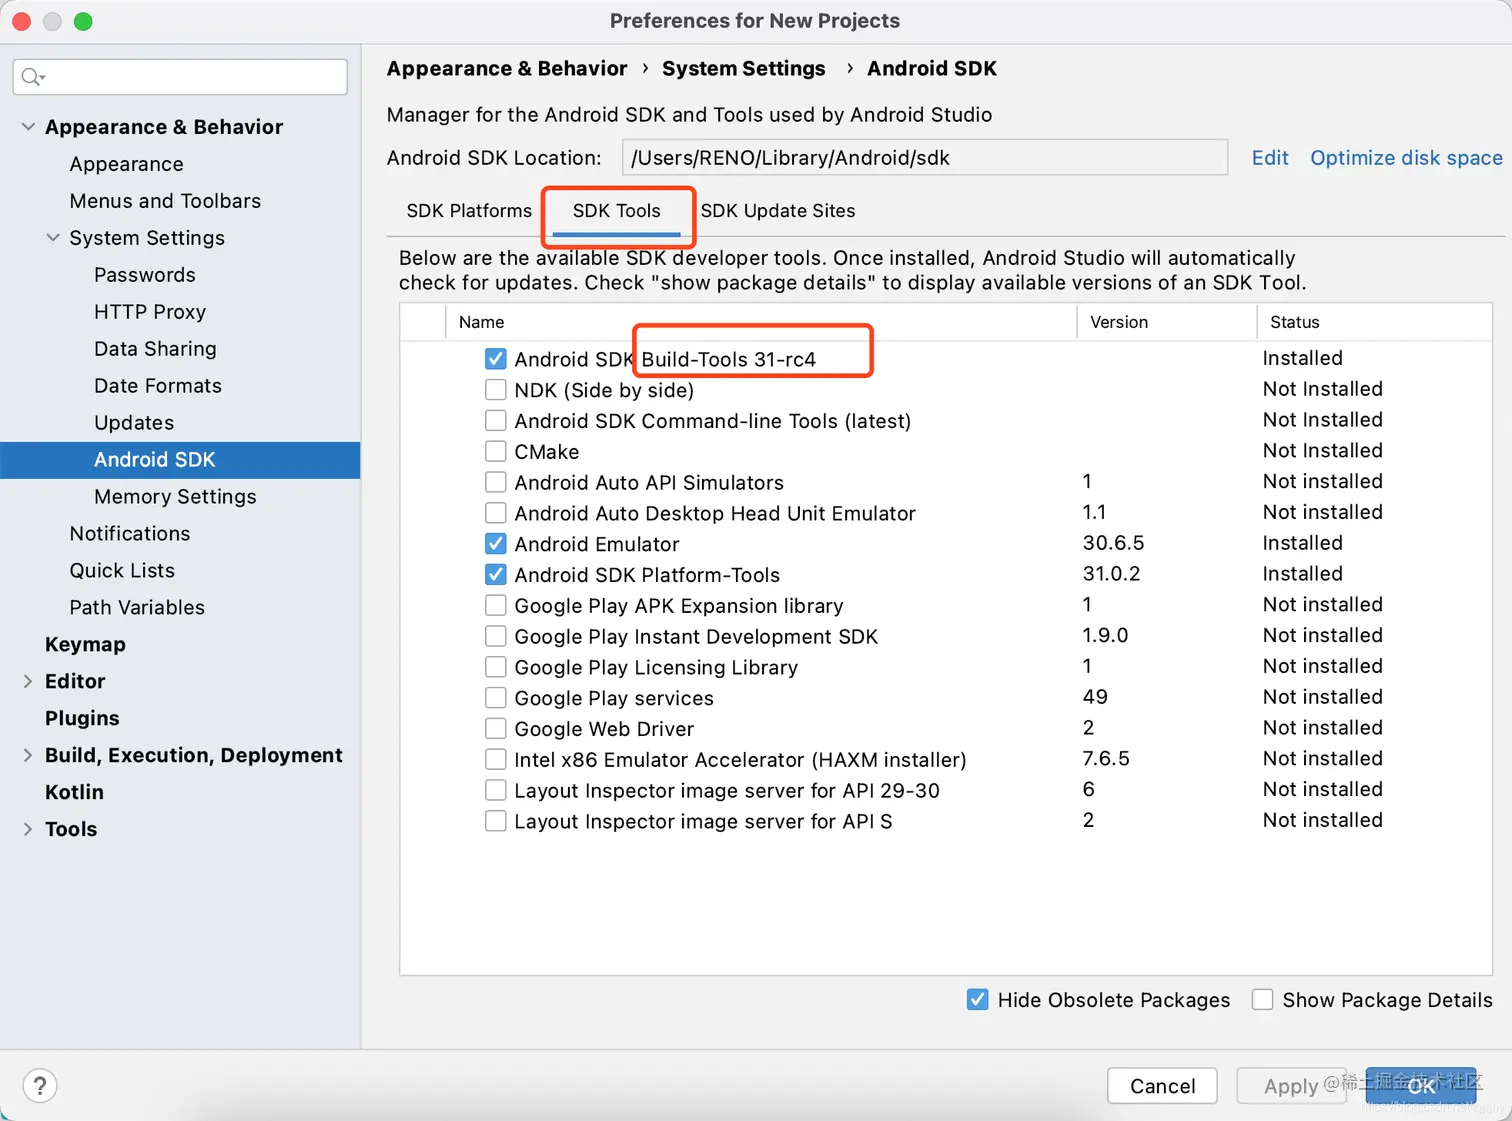Click the Name column header
Image resolution: width=1512 pixels, height=1121 pixels.
coord(761,322)
